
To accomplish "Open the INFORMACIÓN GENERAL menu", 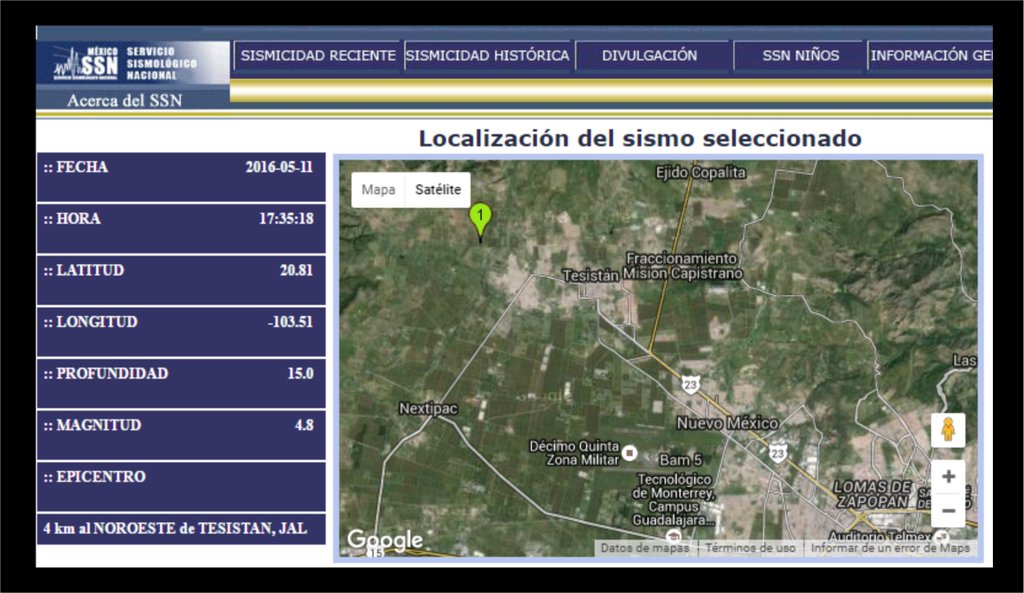I will 931,56.
